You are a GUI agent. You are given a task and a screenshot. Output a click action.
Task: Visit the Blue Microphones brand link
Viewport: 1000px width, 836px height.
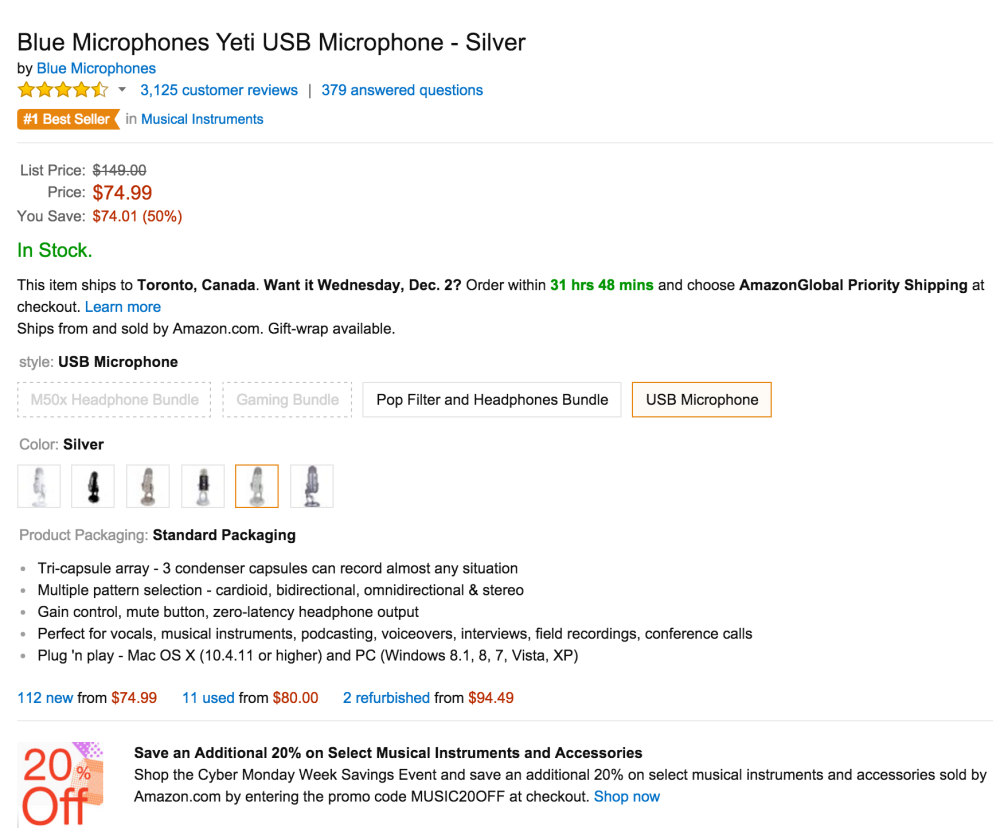(x=96, y=68)
